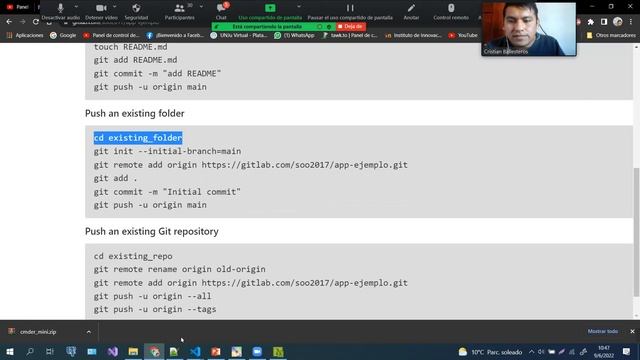This screenshot has width=640, height=360.
Task: Click green Uso compartido de pantalla button
Action: (x=270, y=11)
